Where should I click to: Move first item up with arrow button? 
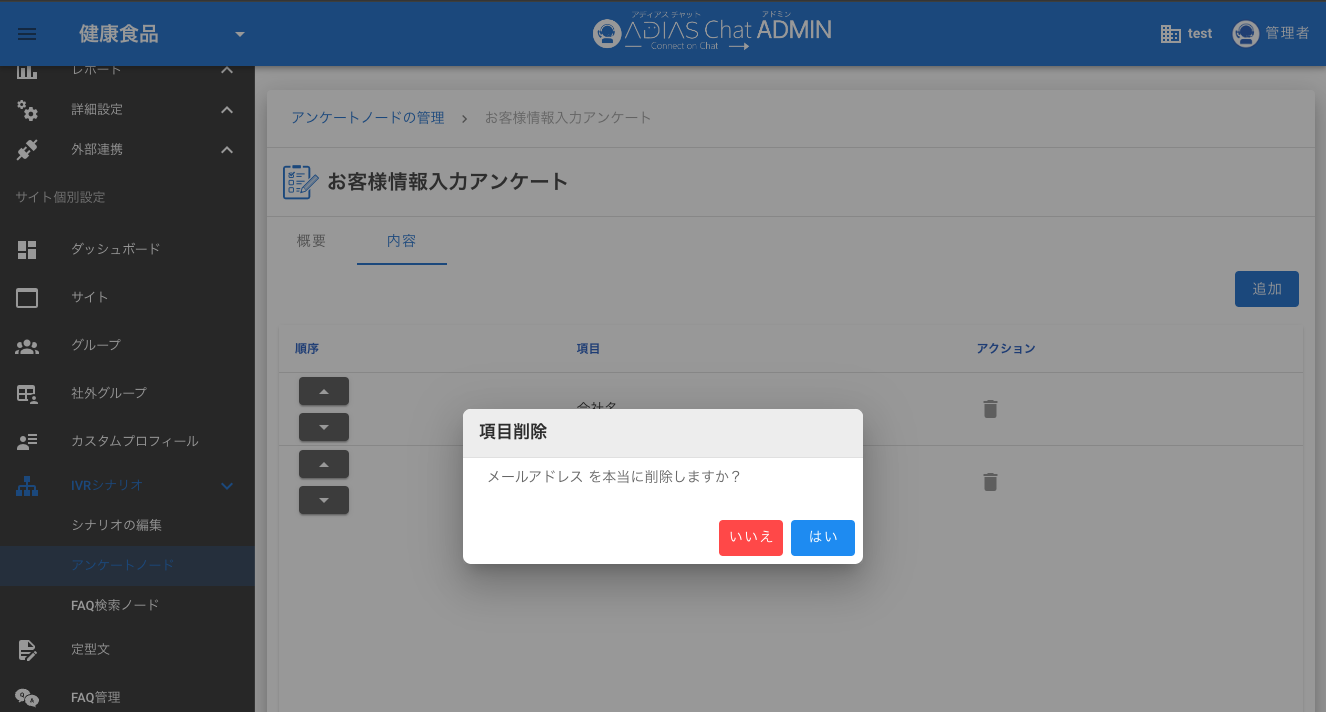click(323, 391)
